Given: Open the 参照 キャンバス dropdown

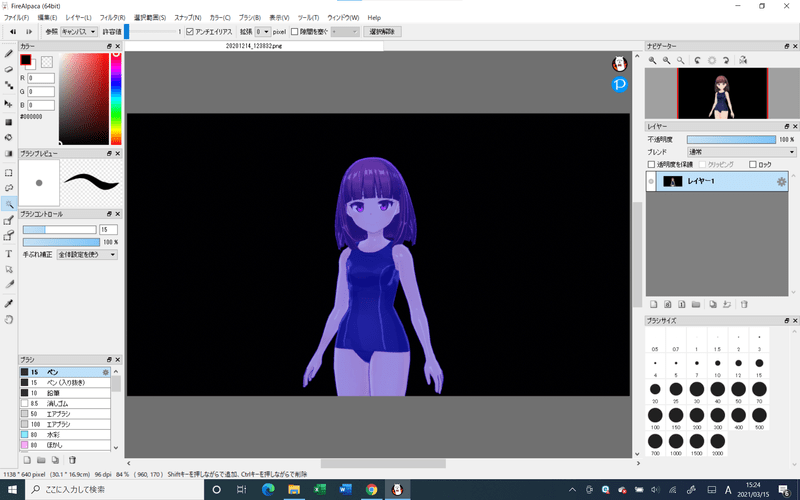Looking at the screenshot, I should coord(80,32).
